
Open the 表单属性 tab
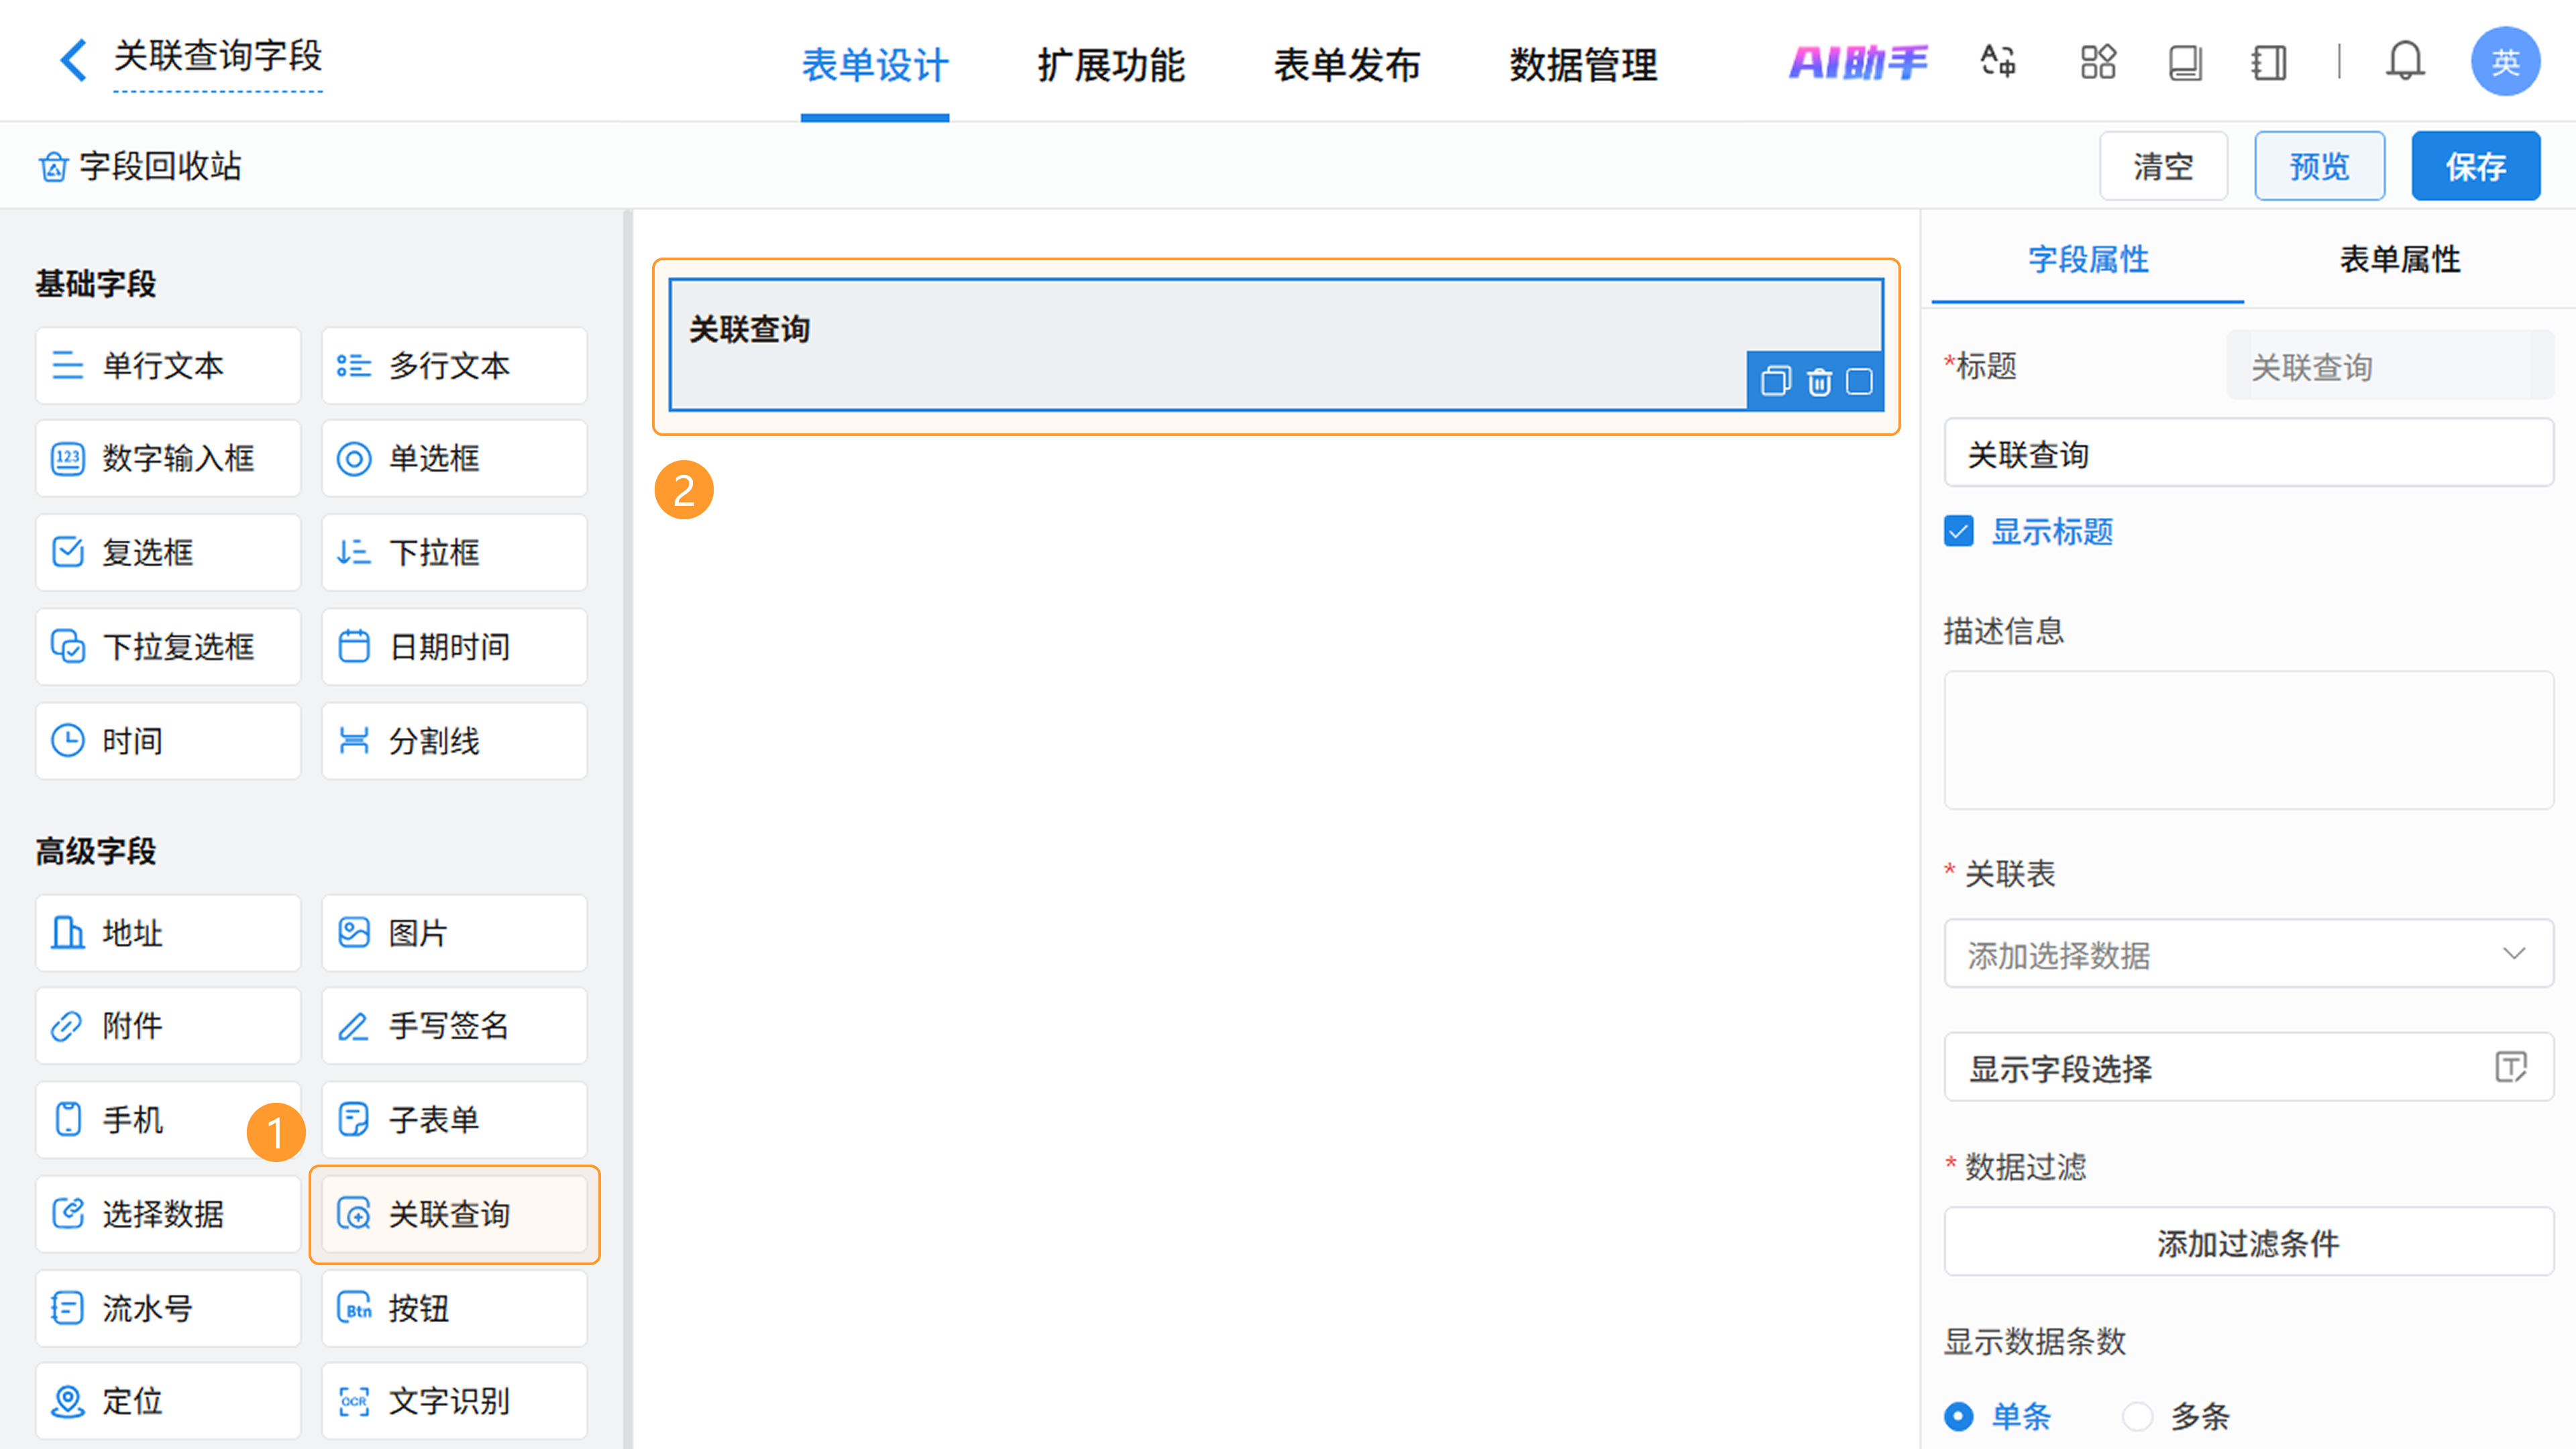pos(2400,260)
